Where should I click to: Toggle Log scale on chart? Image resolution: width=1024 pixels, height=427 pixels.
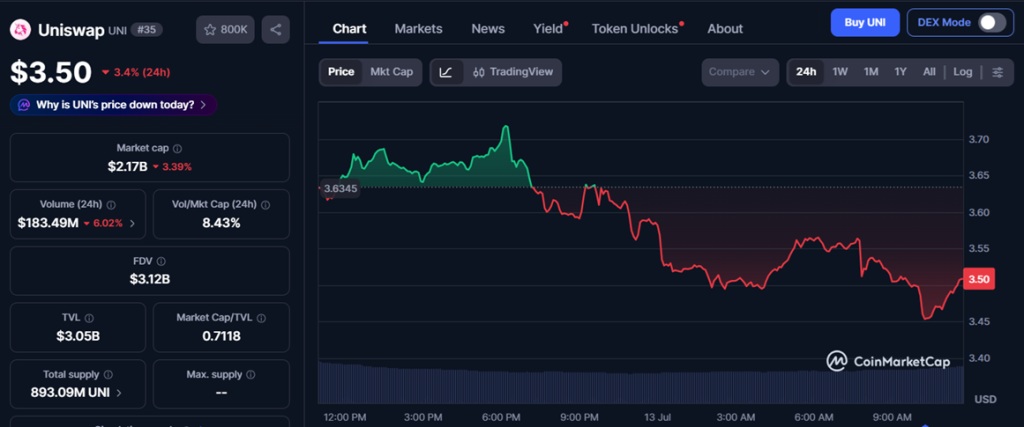coord(963,72)
